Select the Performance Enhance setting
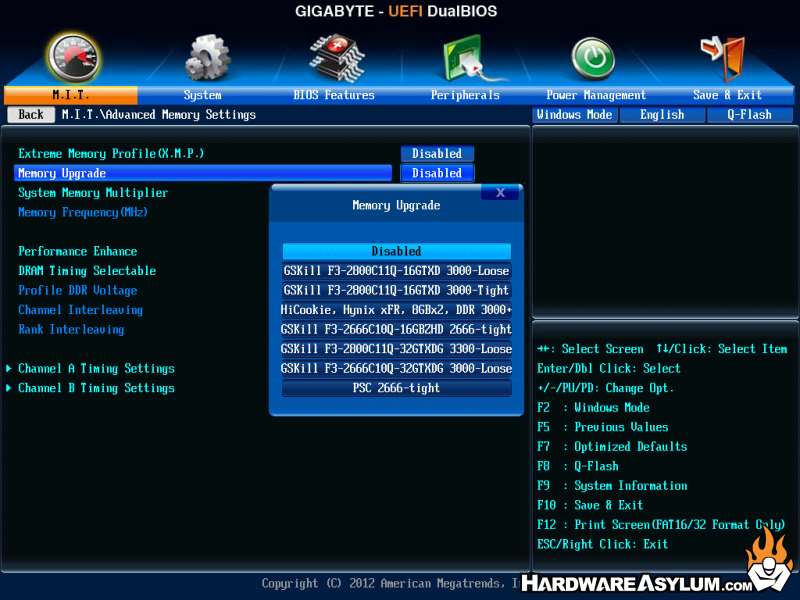The width and height of the screenshot is (800, 600). 78,251
